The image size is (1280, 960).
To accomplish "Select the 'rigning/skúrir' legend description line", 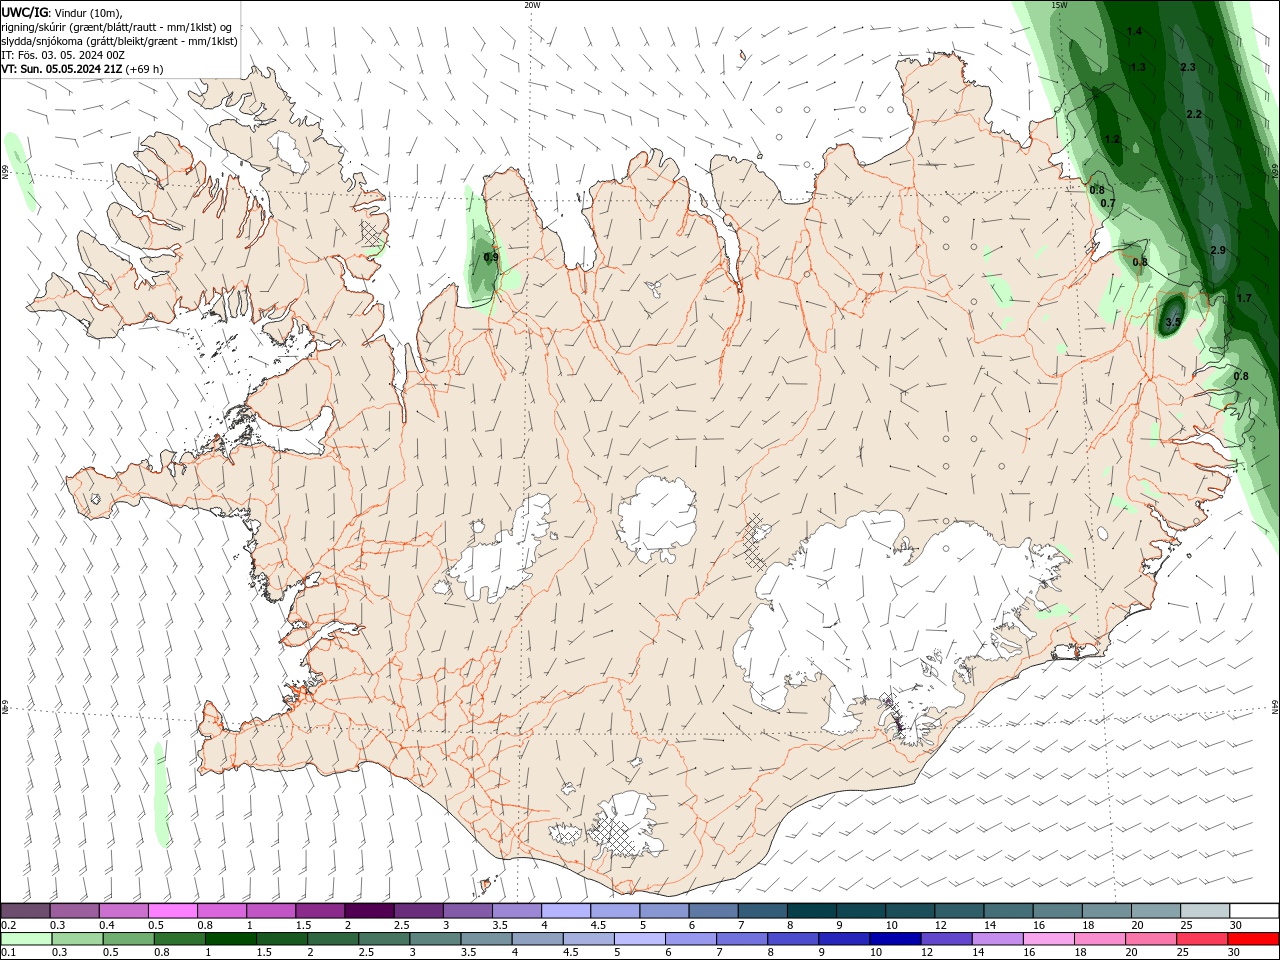I will [x=119, y=27].
